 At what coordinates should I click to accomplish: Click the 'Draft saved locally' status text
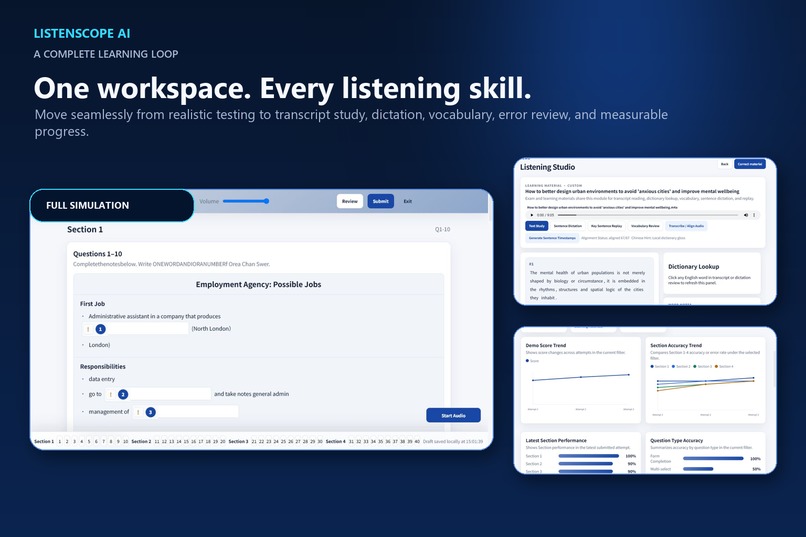click(x=453, y=441)
